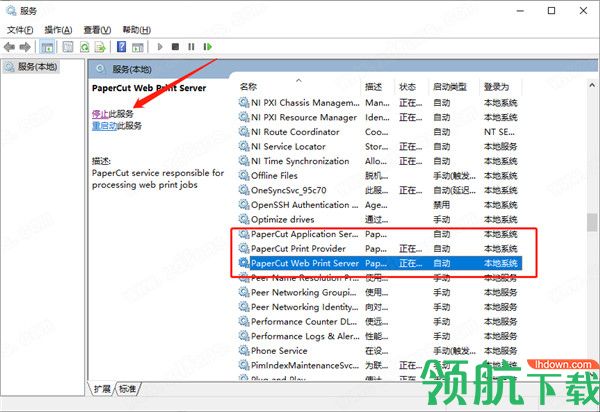The height and width of the screenshot is (412, 600).
Task: Select the Optimize drives service
Action: (x=379, y=219)
